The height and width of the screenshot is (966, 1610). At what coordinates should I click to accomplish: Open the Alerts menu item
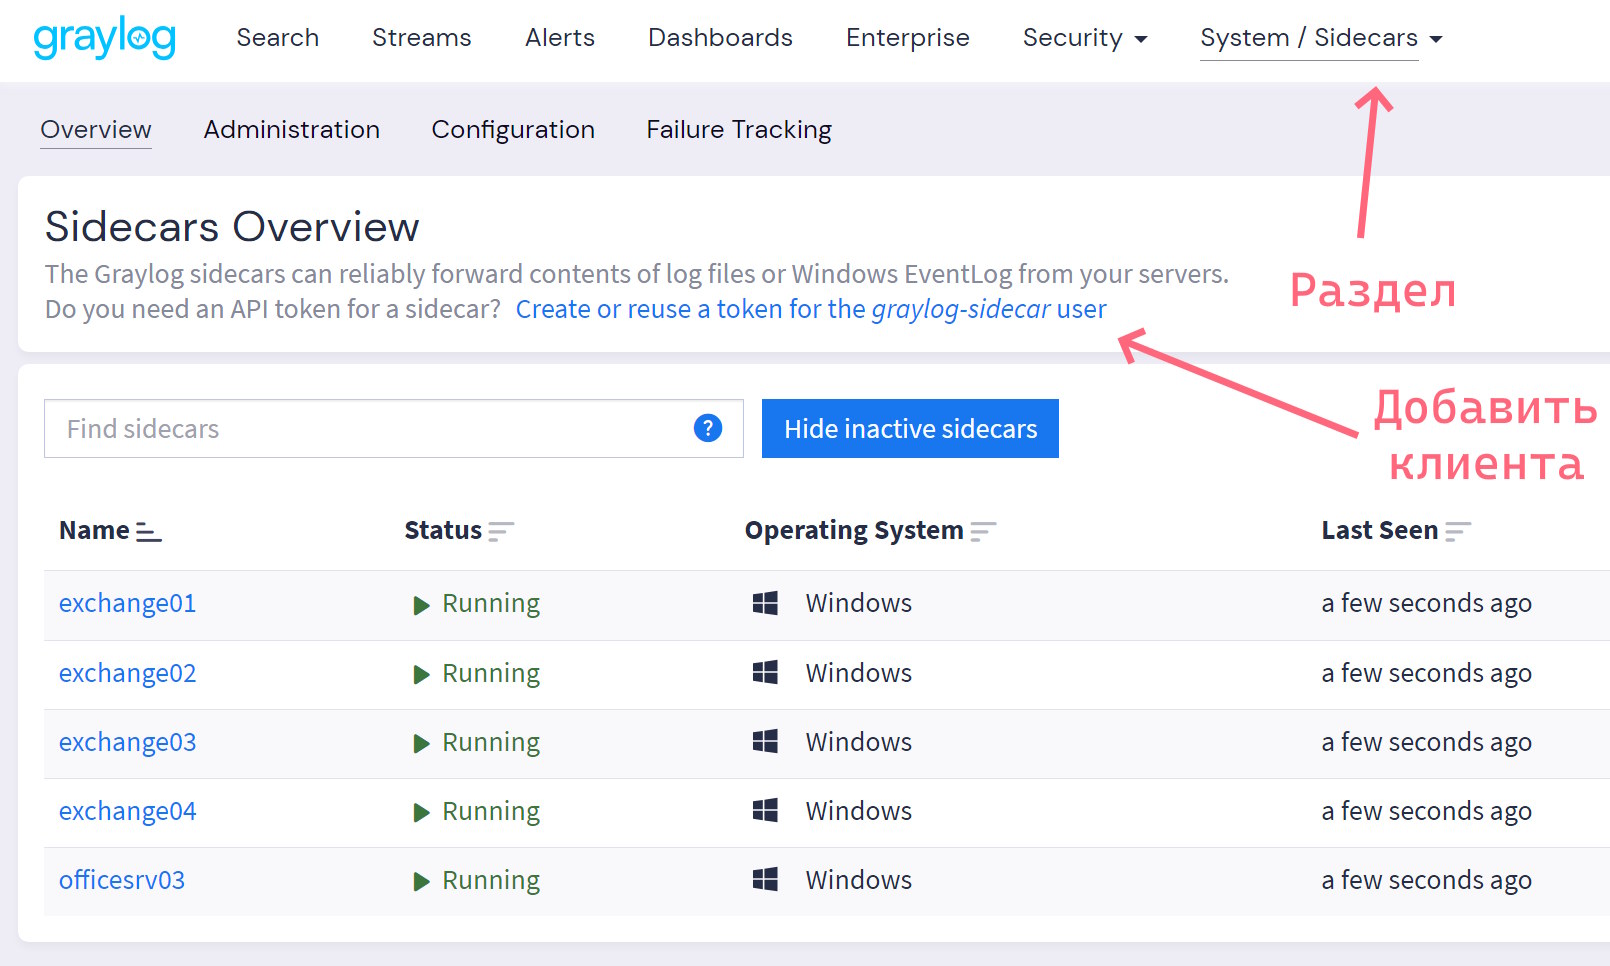pyautogui.click(x=560, y=38)
